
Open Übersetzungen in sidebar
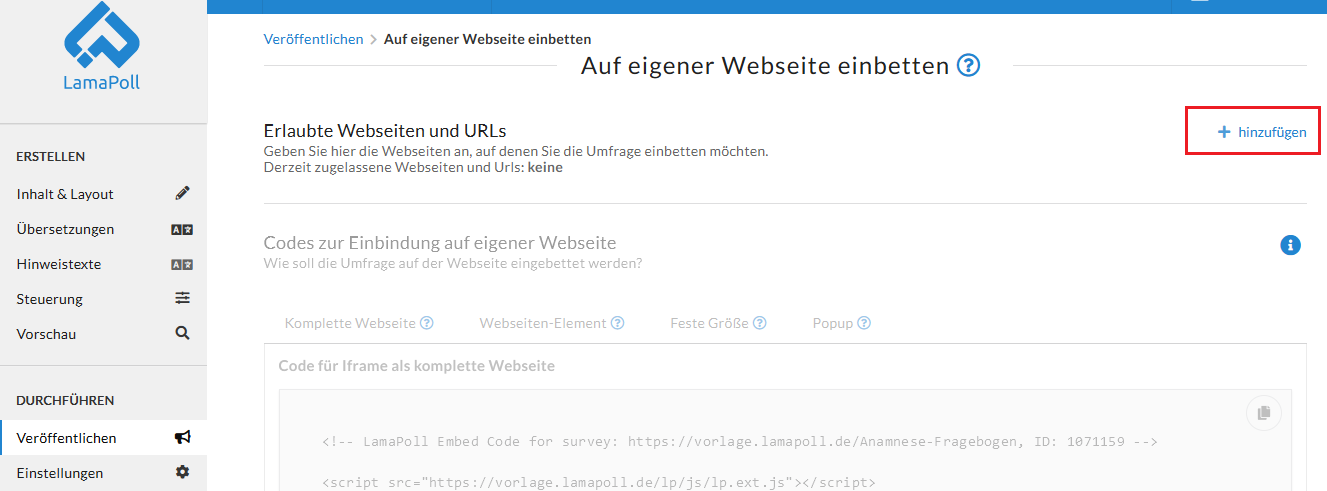click(65, 229)
